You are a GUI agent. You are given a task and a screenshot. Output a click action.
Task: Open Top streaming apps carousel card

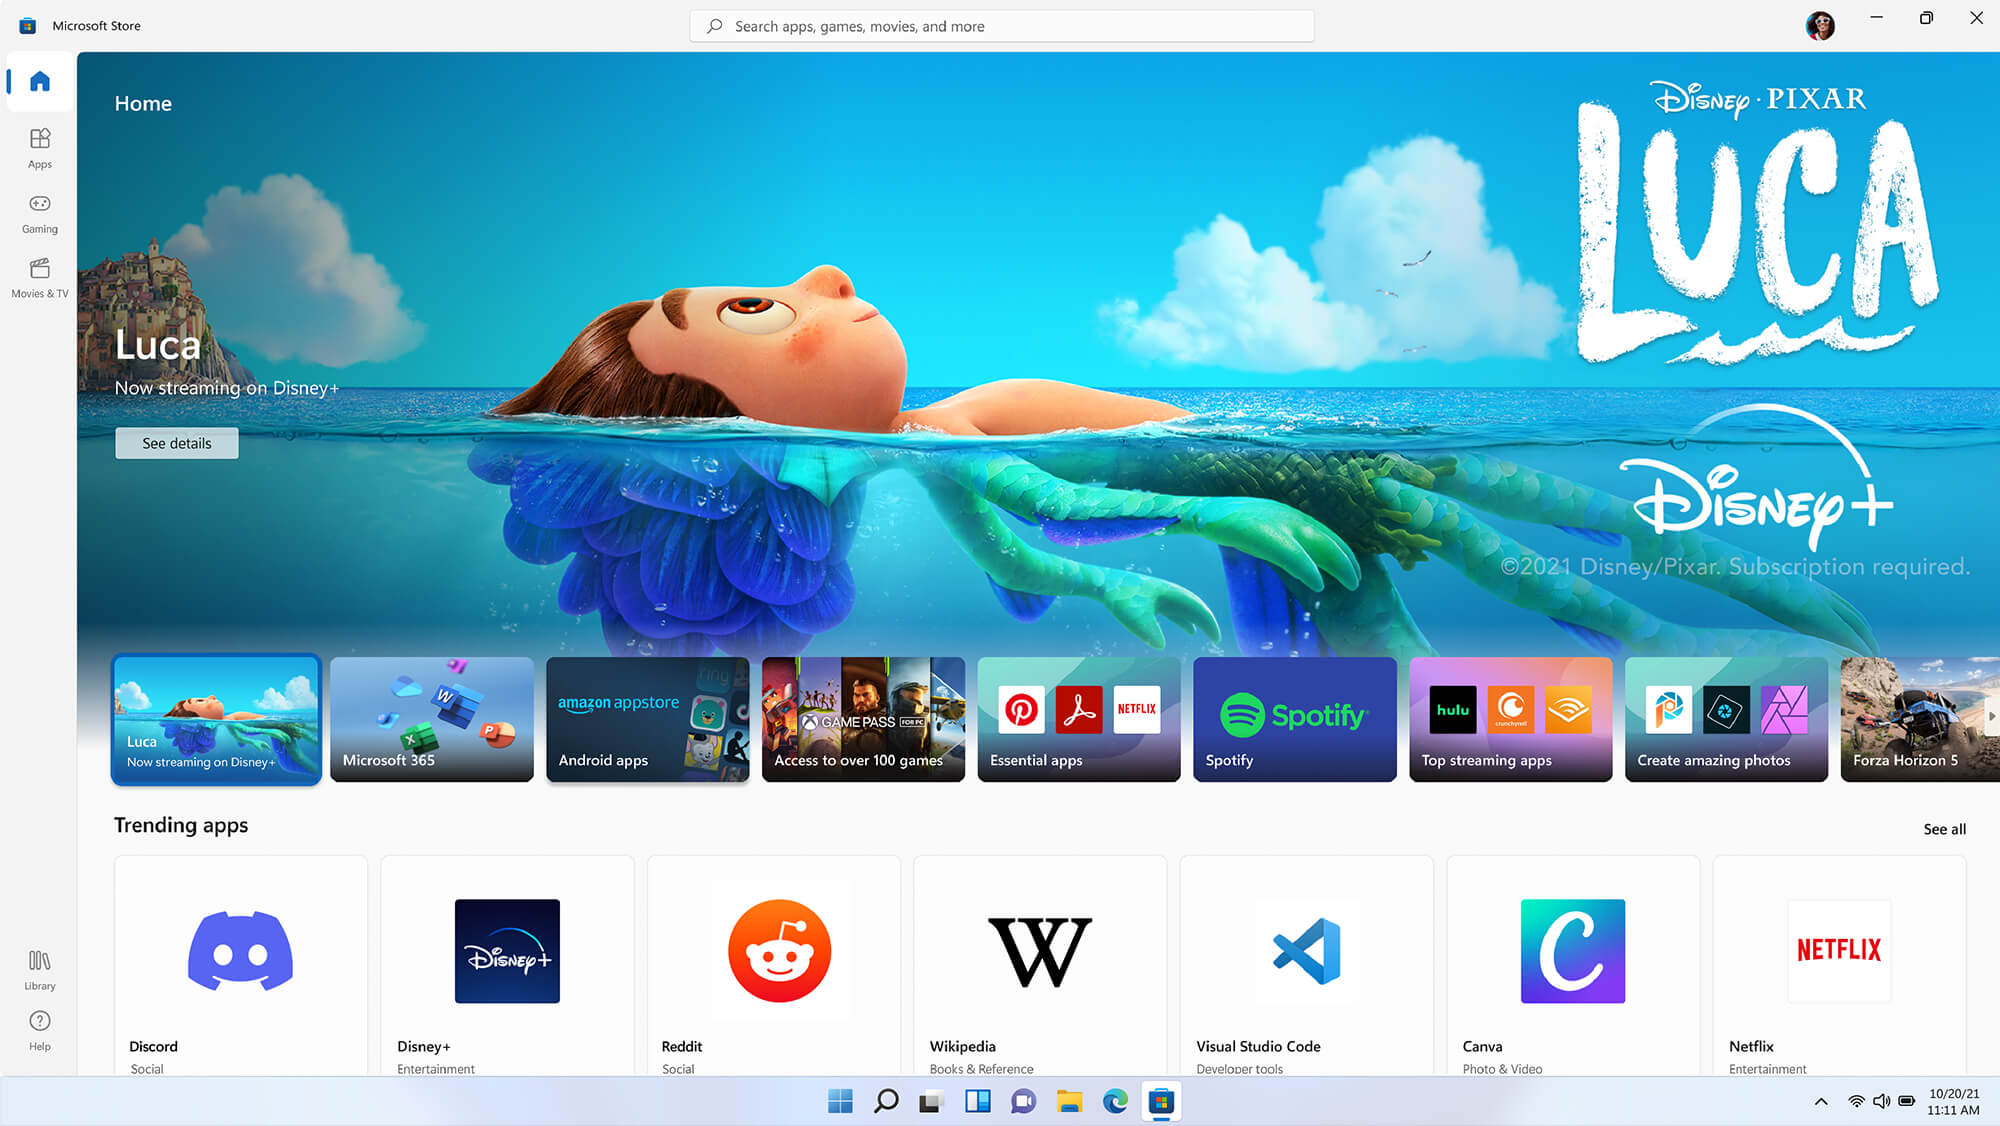pyautogui.click(x=1510, y=719)
